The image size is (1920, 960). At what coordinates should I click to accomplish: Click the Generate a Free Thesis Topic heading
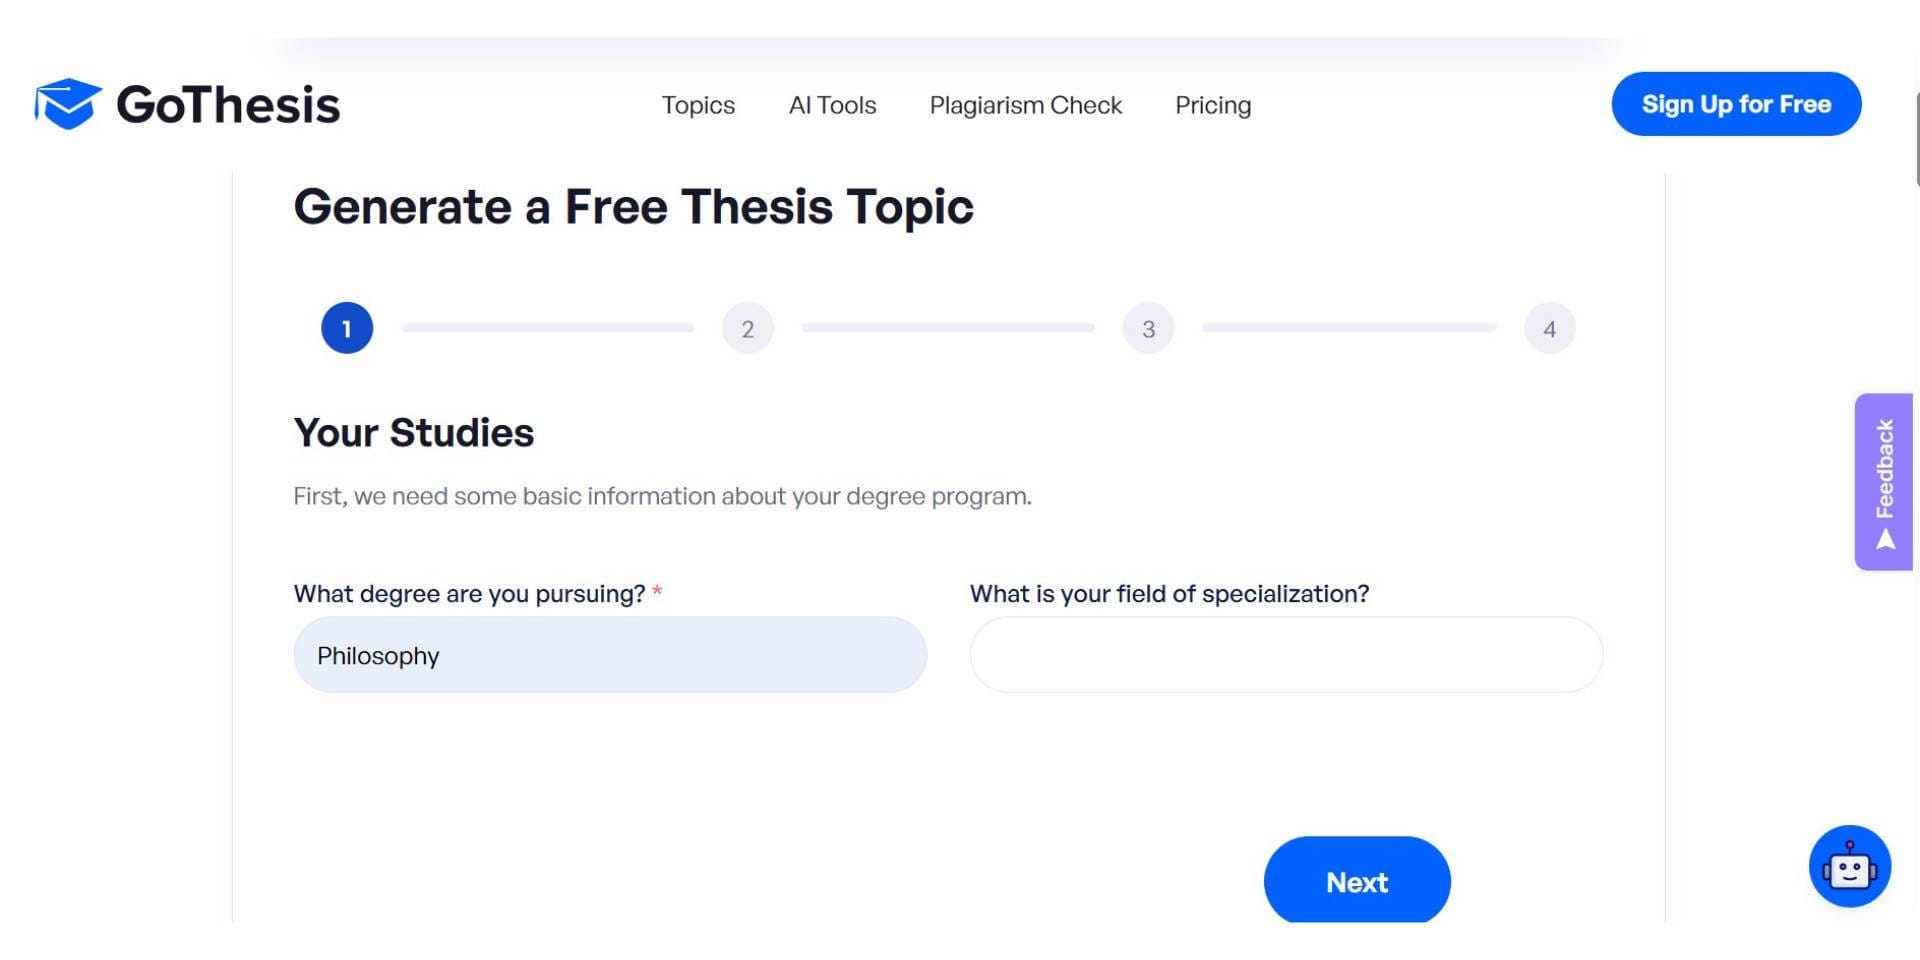click(x=633, y=207)
